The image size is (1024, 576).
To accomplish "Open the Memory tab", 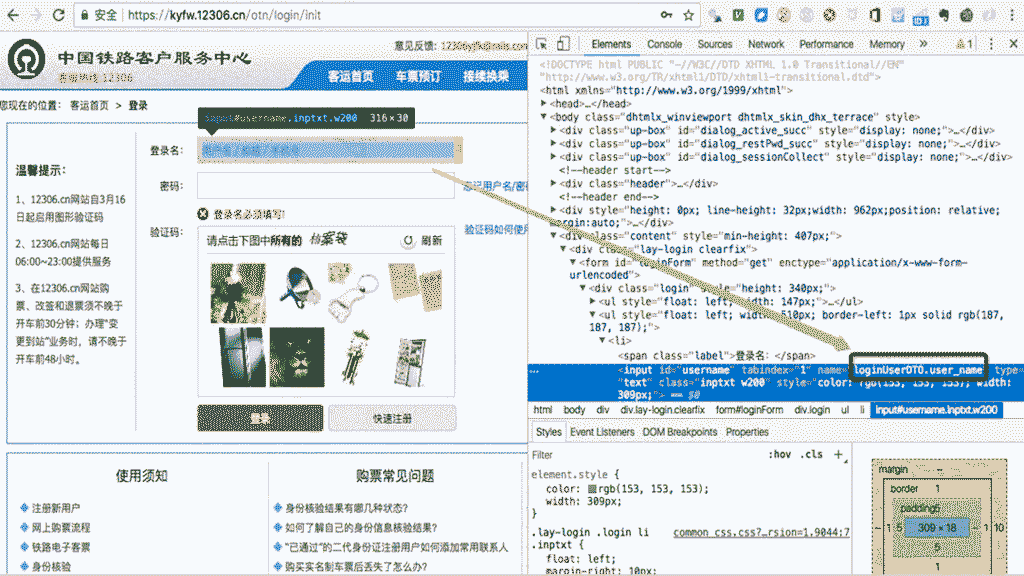I will tap(886, 44).
